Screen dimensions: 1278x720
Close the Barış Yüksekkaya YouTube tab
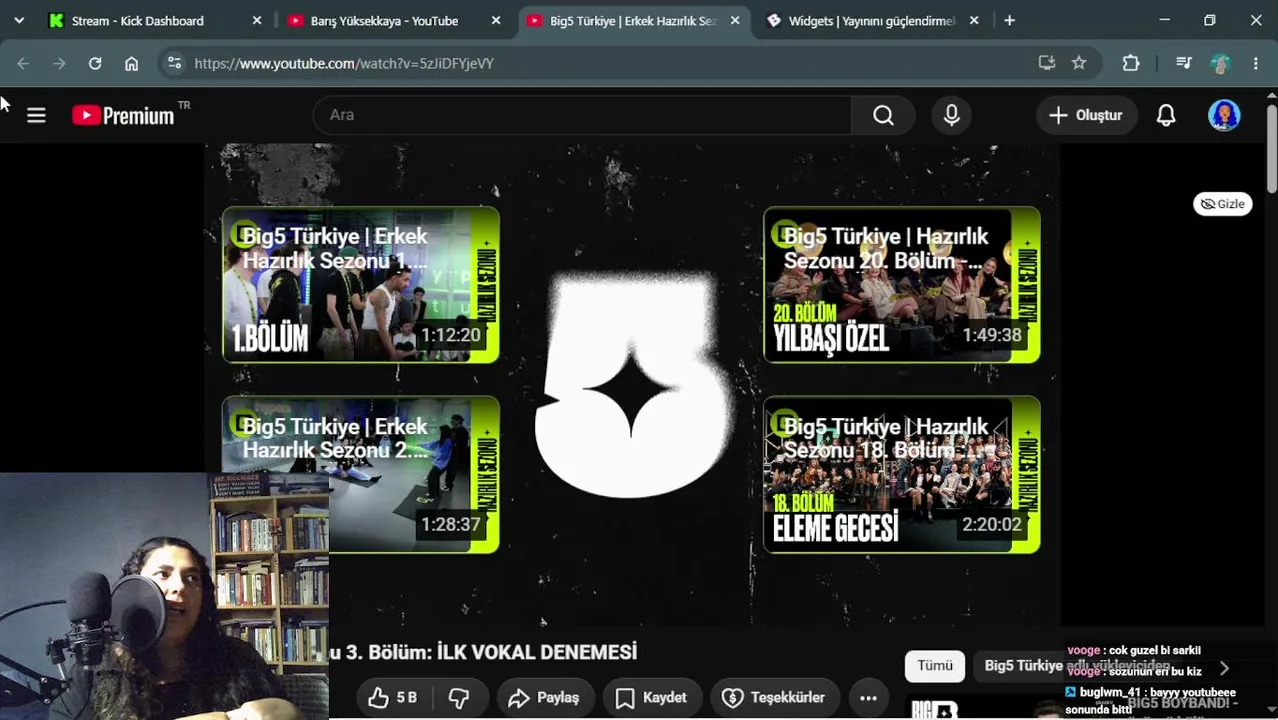pos(496,20)
